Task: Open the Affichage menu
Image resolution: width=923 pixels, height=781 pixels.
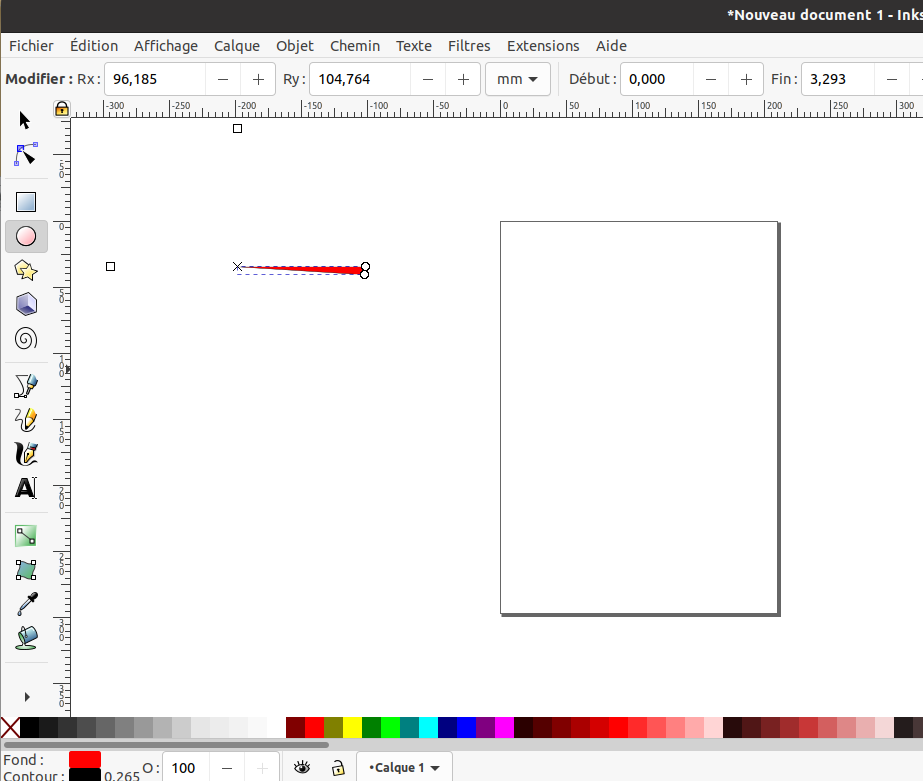Action: click(166, 46)
